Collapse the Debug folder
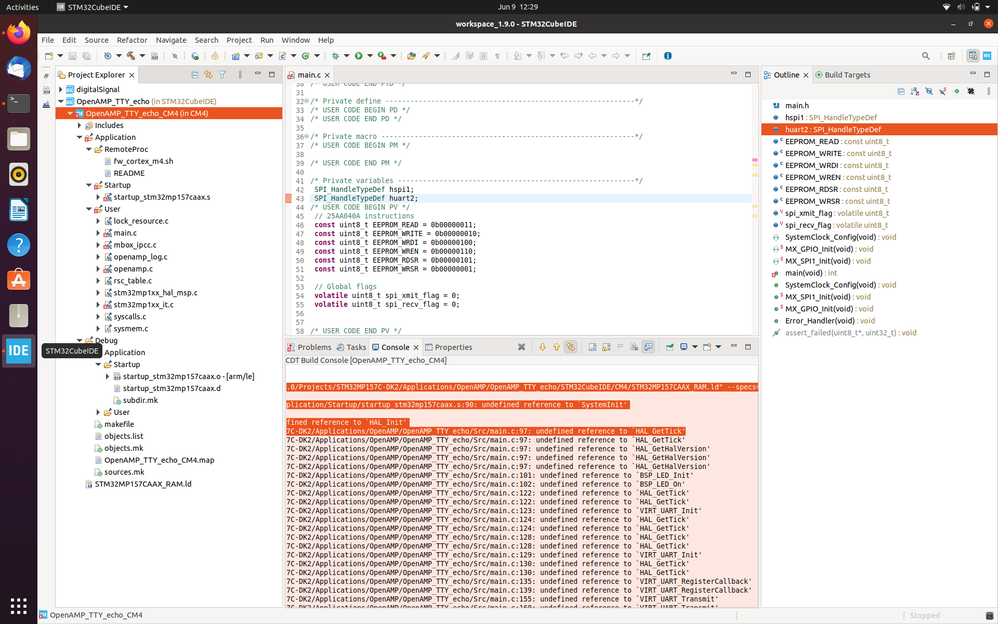 tap(80, 341)
